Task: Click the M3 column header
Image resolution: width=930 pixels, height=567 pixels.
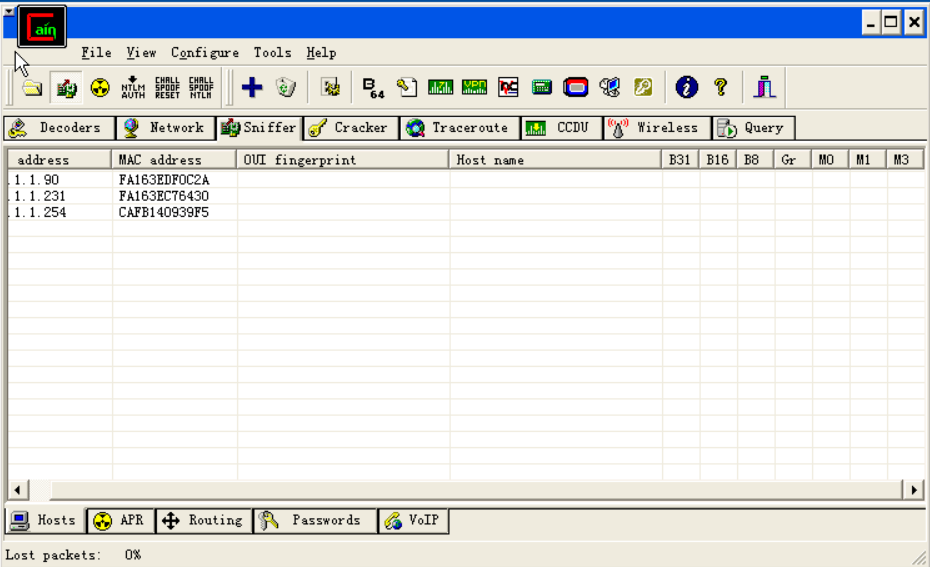Action: pyautogui.click(x=904, y=160)
